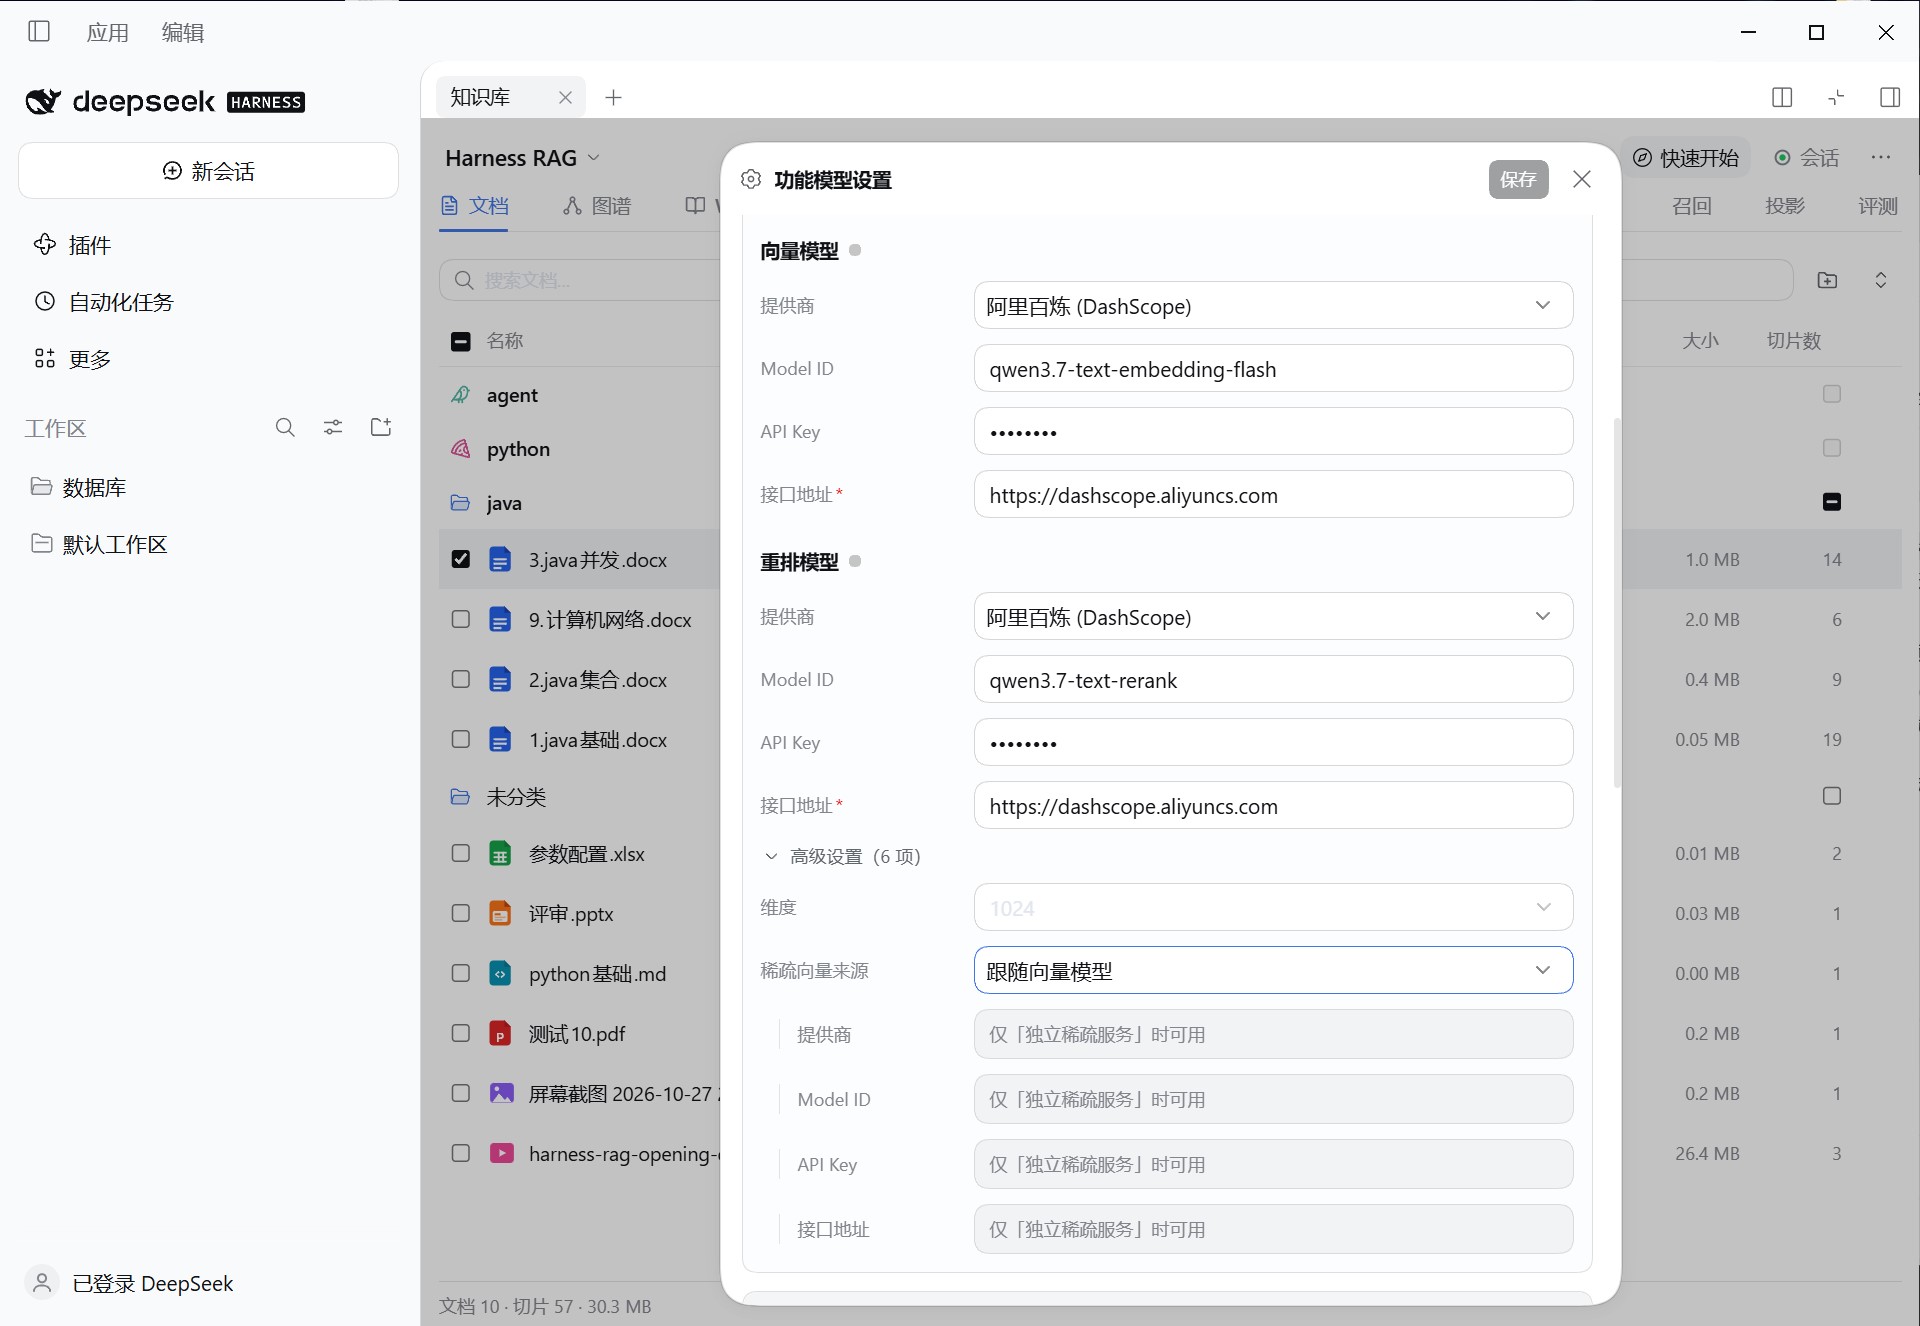Image resolution: width=1920 pixels, height=1326 pixels.
Task: Open the 更多 grid icon
Action: (x=45, y=359)
